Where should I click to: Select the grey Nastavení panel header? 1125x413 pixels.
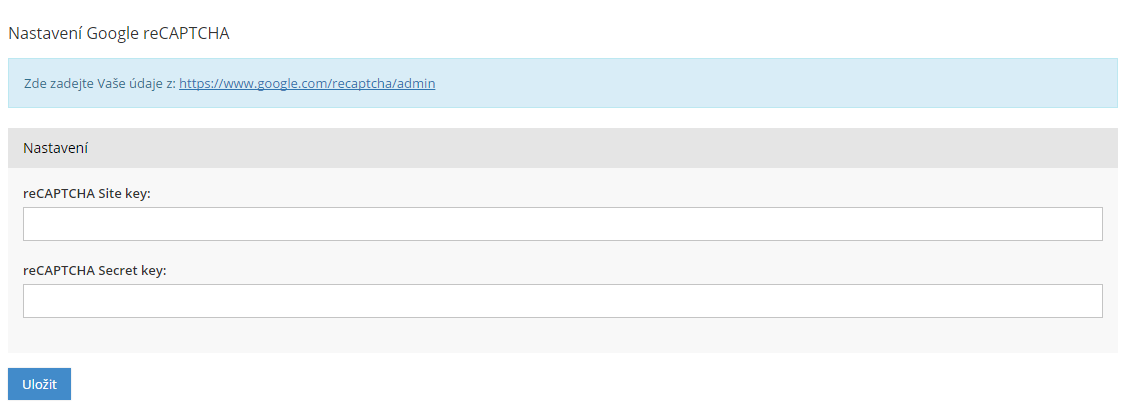[x=562, y=148]
